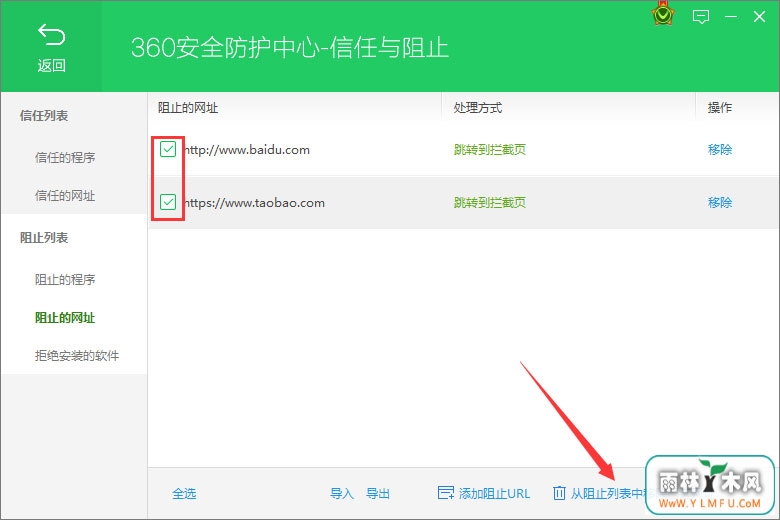Open 阻止的程序 in sidebar
This screenshot has width=780, height=520.
tap(65, 280)
